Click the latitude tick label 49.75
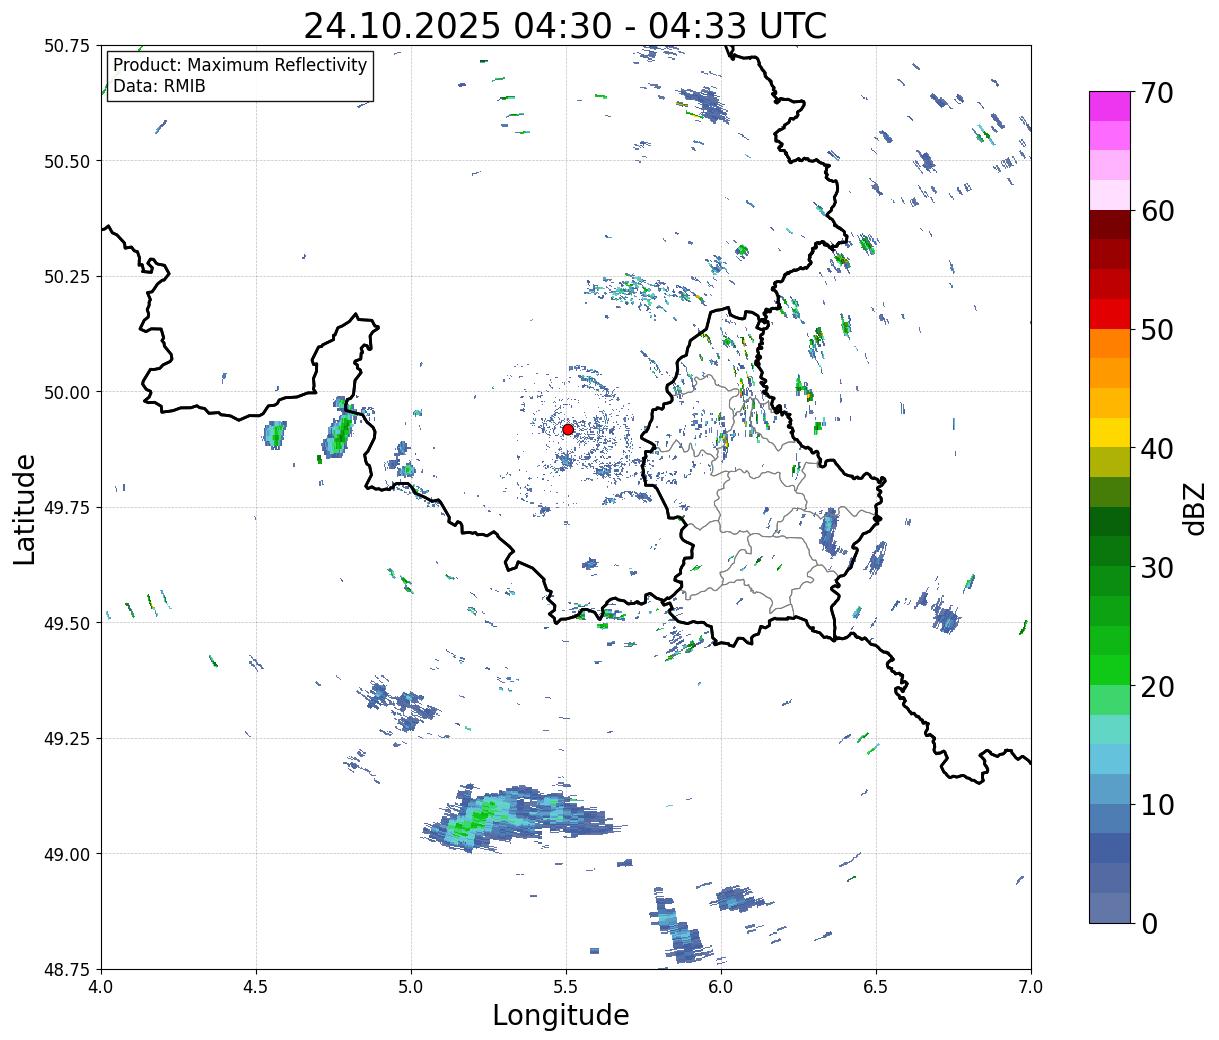The image size is (1219, 1040). (x=67, y=508)
